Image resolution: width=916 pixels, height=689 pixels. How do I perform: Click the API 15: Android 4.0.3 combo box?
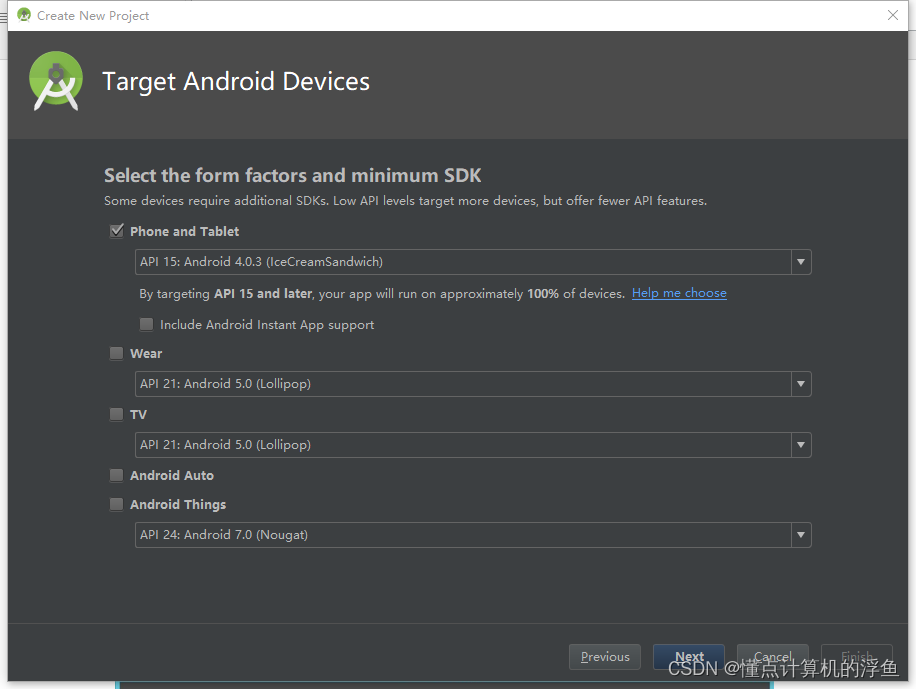tap(473, 262)
